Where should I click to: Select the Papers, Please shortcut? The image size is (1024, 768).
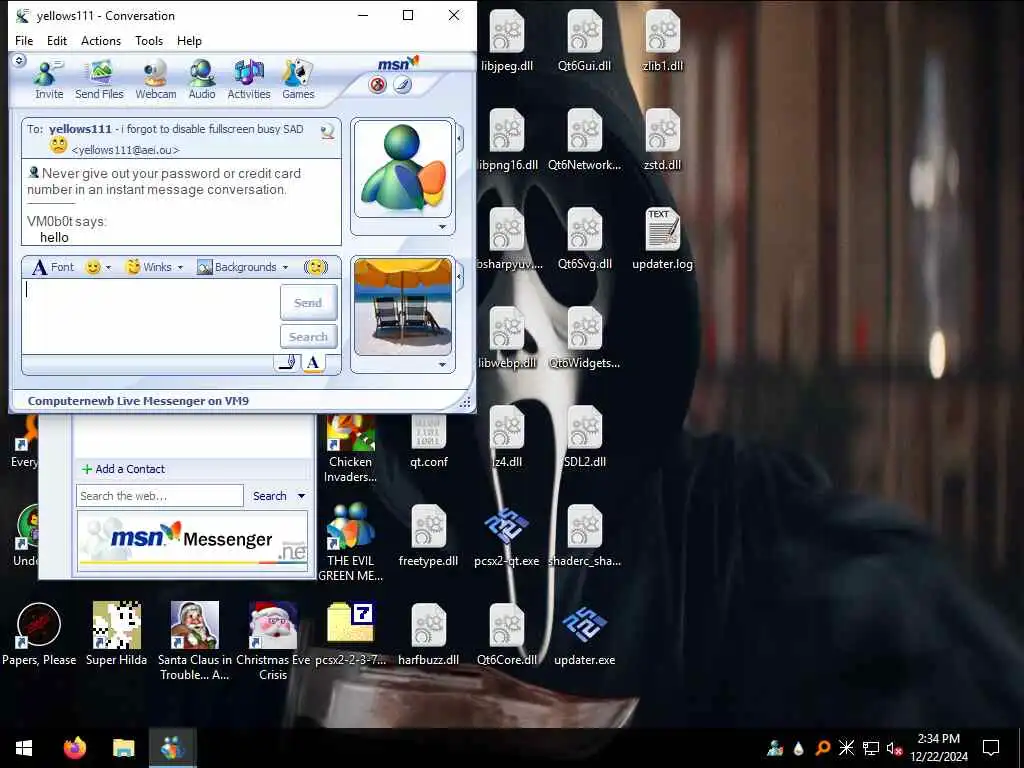pyautogui.click(x=39, y=635)
